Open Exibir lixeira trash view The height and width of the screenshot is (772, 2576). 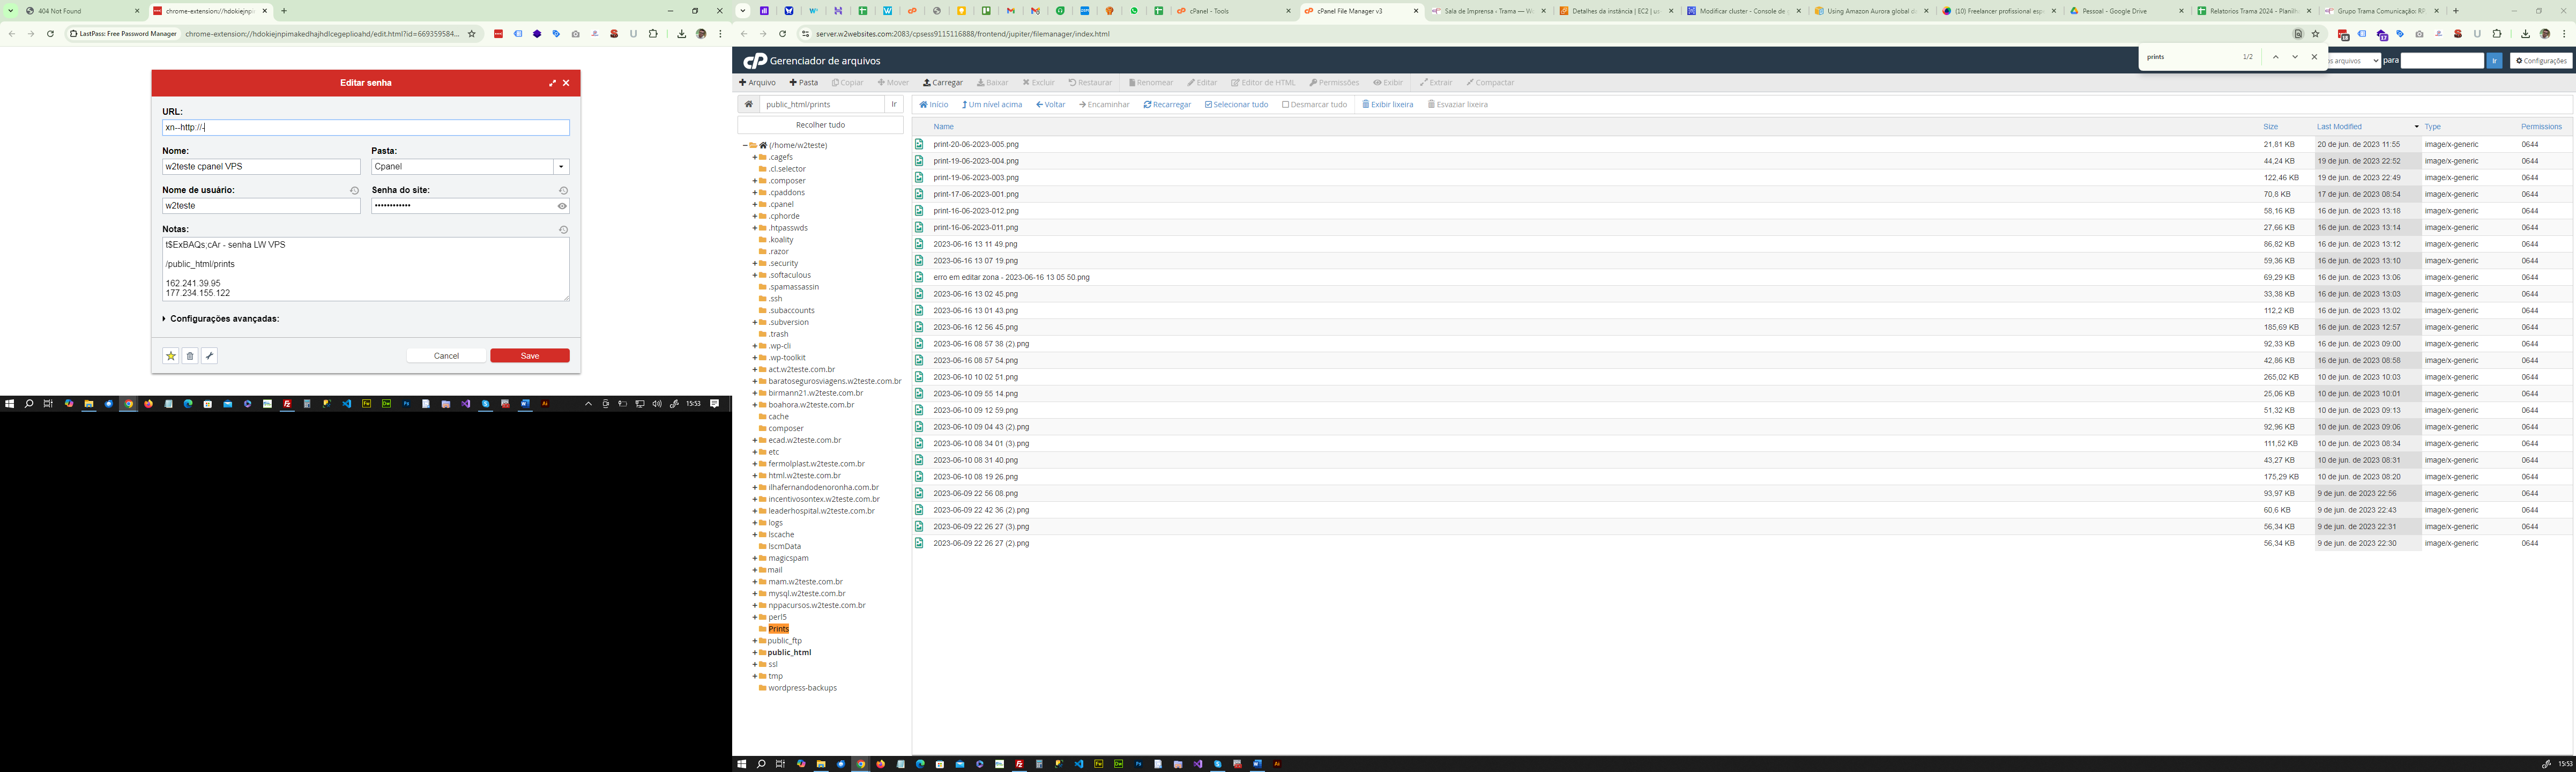pos(1387,105)
